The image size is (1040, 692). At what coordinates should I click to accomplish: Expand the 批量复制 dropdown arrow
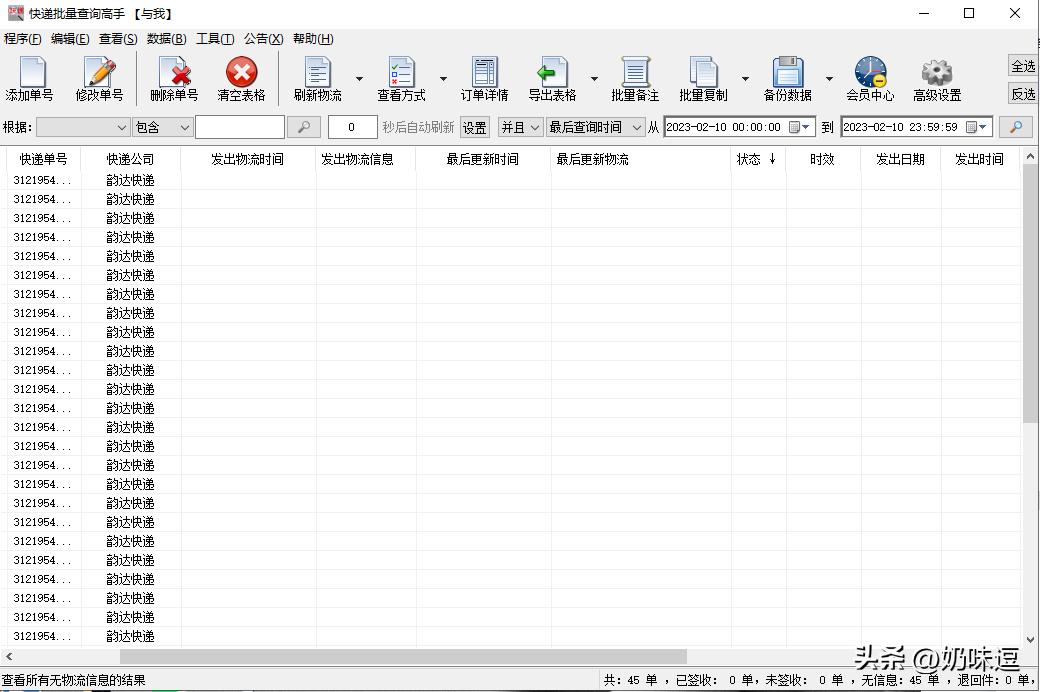pyautogui.click(x=746, y=78)
